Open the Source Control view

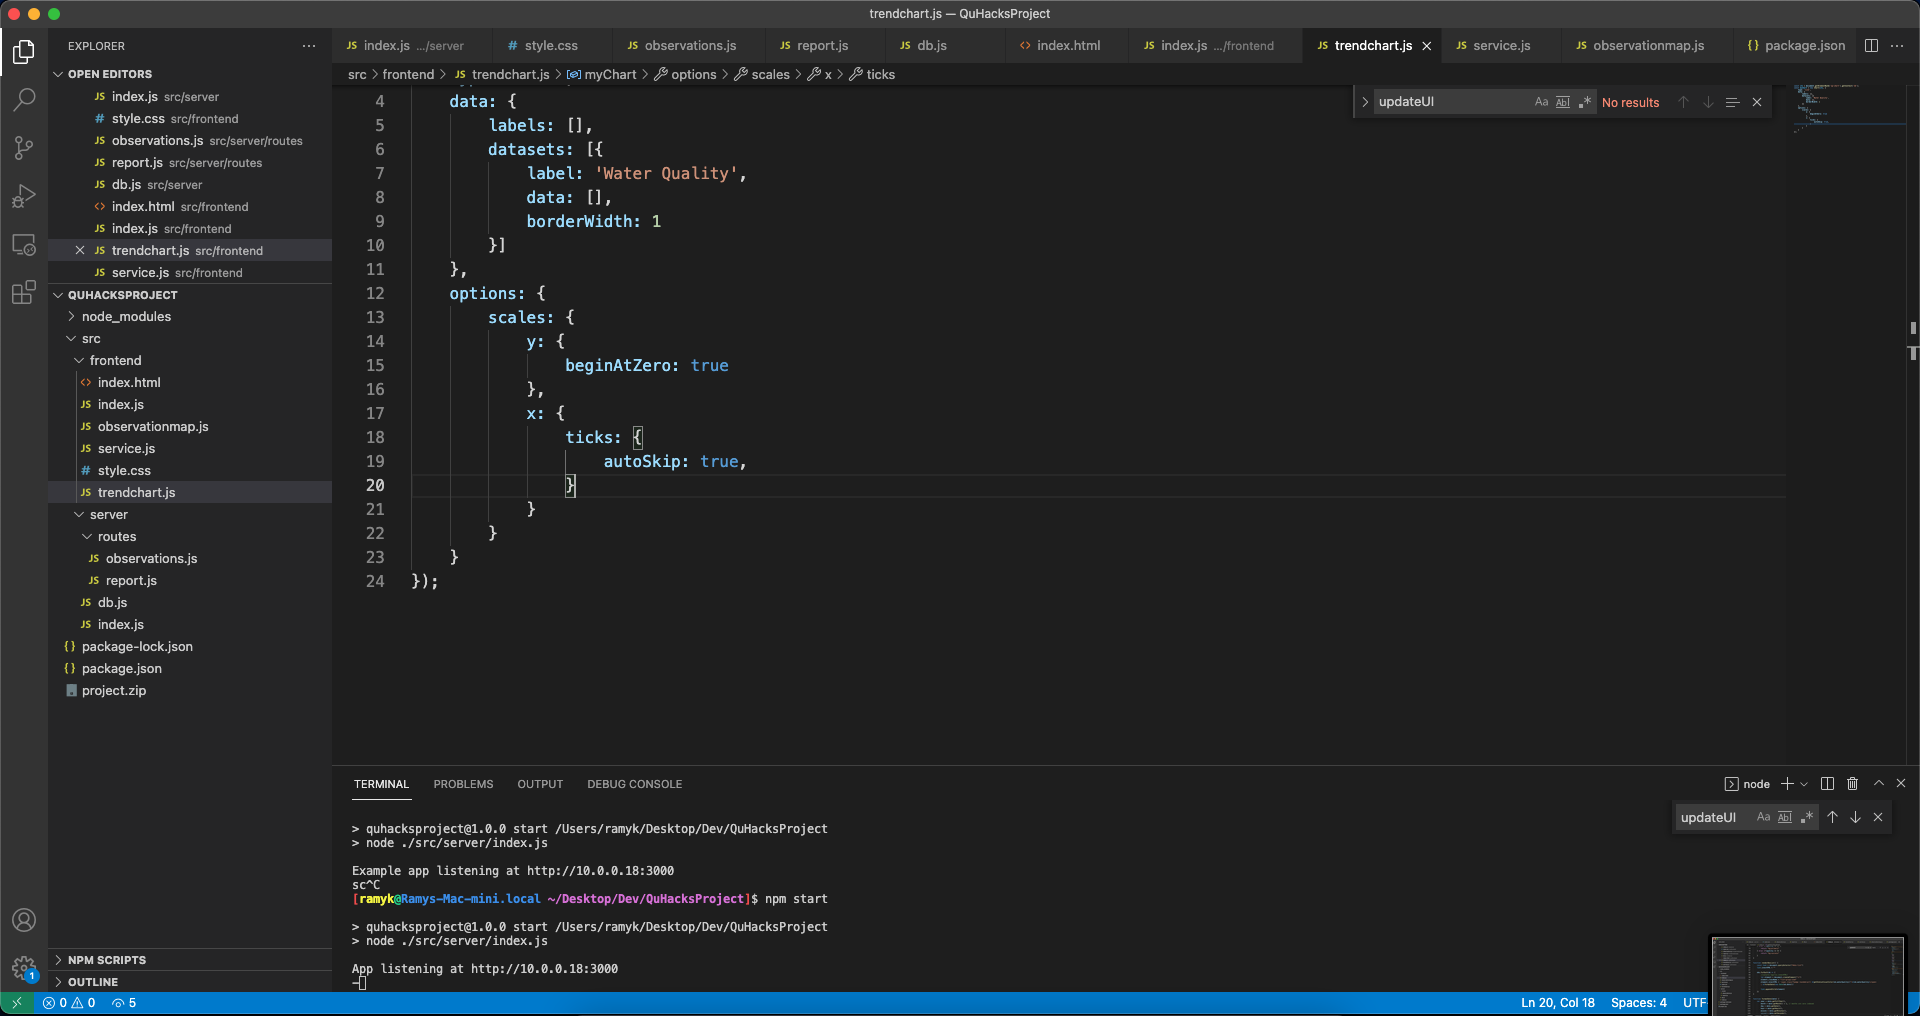[x=24, y=148]
